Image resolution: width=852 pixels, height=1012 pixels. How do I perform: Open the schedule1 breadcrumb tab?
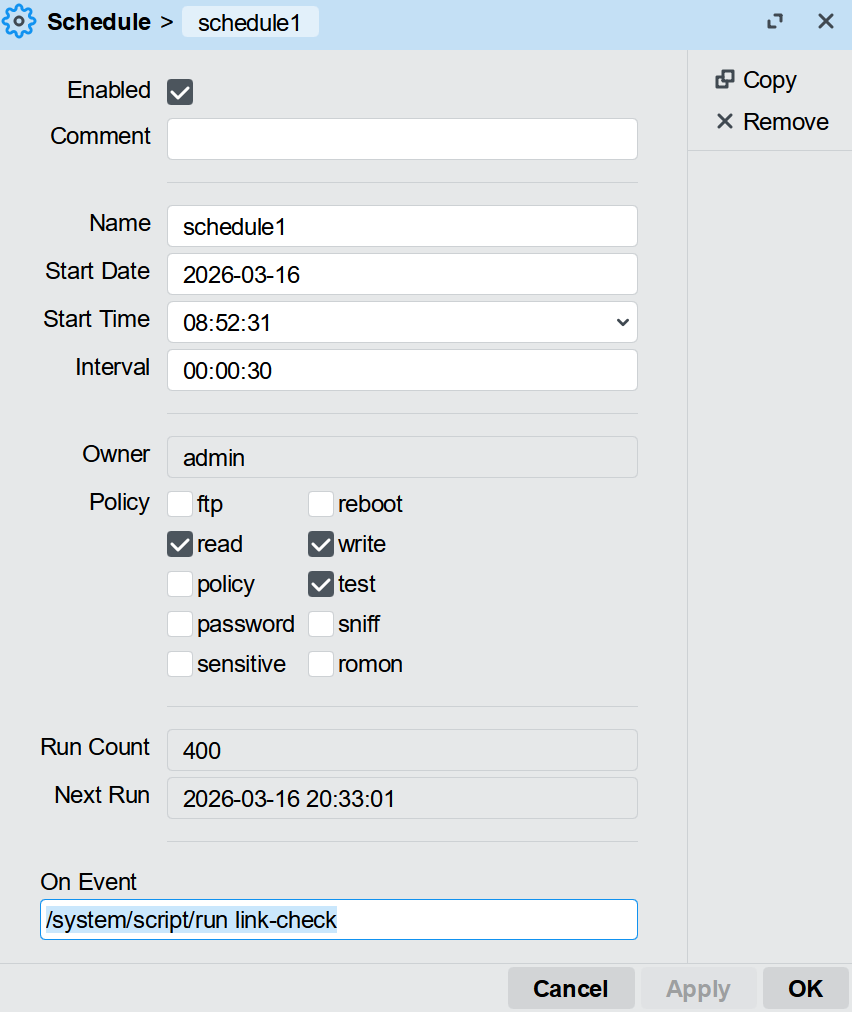pos(250,23)
